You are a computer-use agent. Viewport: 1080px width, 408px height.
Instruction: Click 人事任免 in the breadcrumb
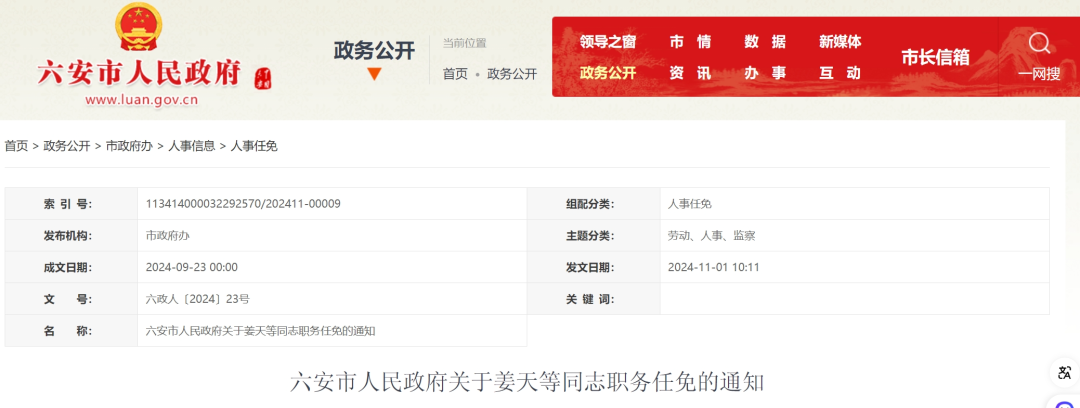253,145
